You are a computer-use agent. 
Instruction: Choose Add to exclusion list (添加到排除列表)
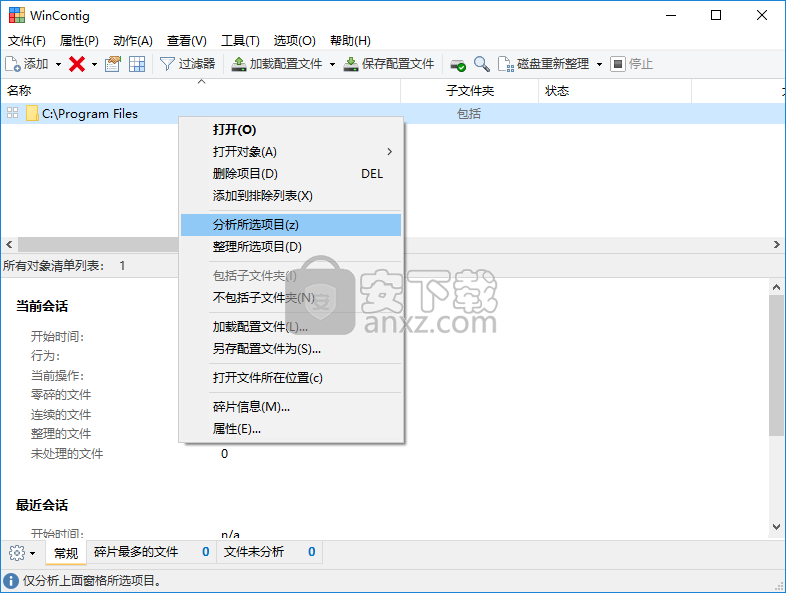[291, 195]
